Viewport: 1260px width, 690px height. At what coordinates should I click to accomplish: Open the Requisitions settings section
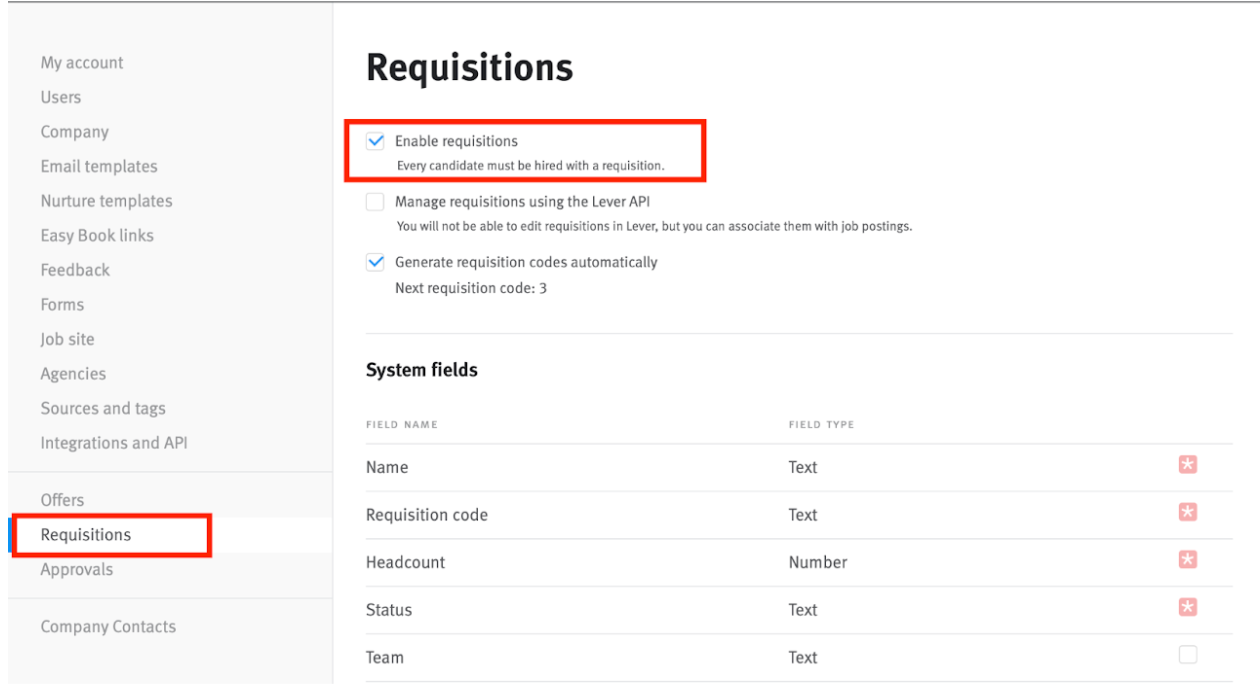pos(85,535)
